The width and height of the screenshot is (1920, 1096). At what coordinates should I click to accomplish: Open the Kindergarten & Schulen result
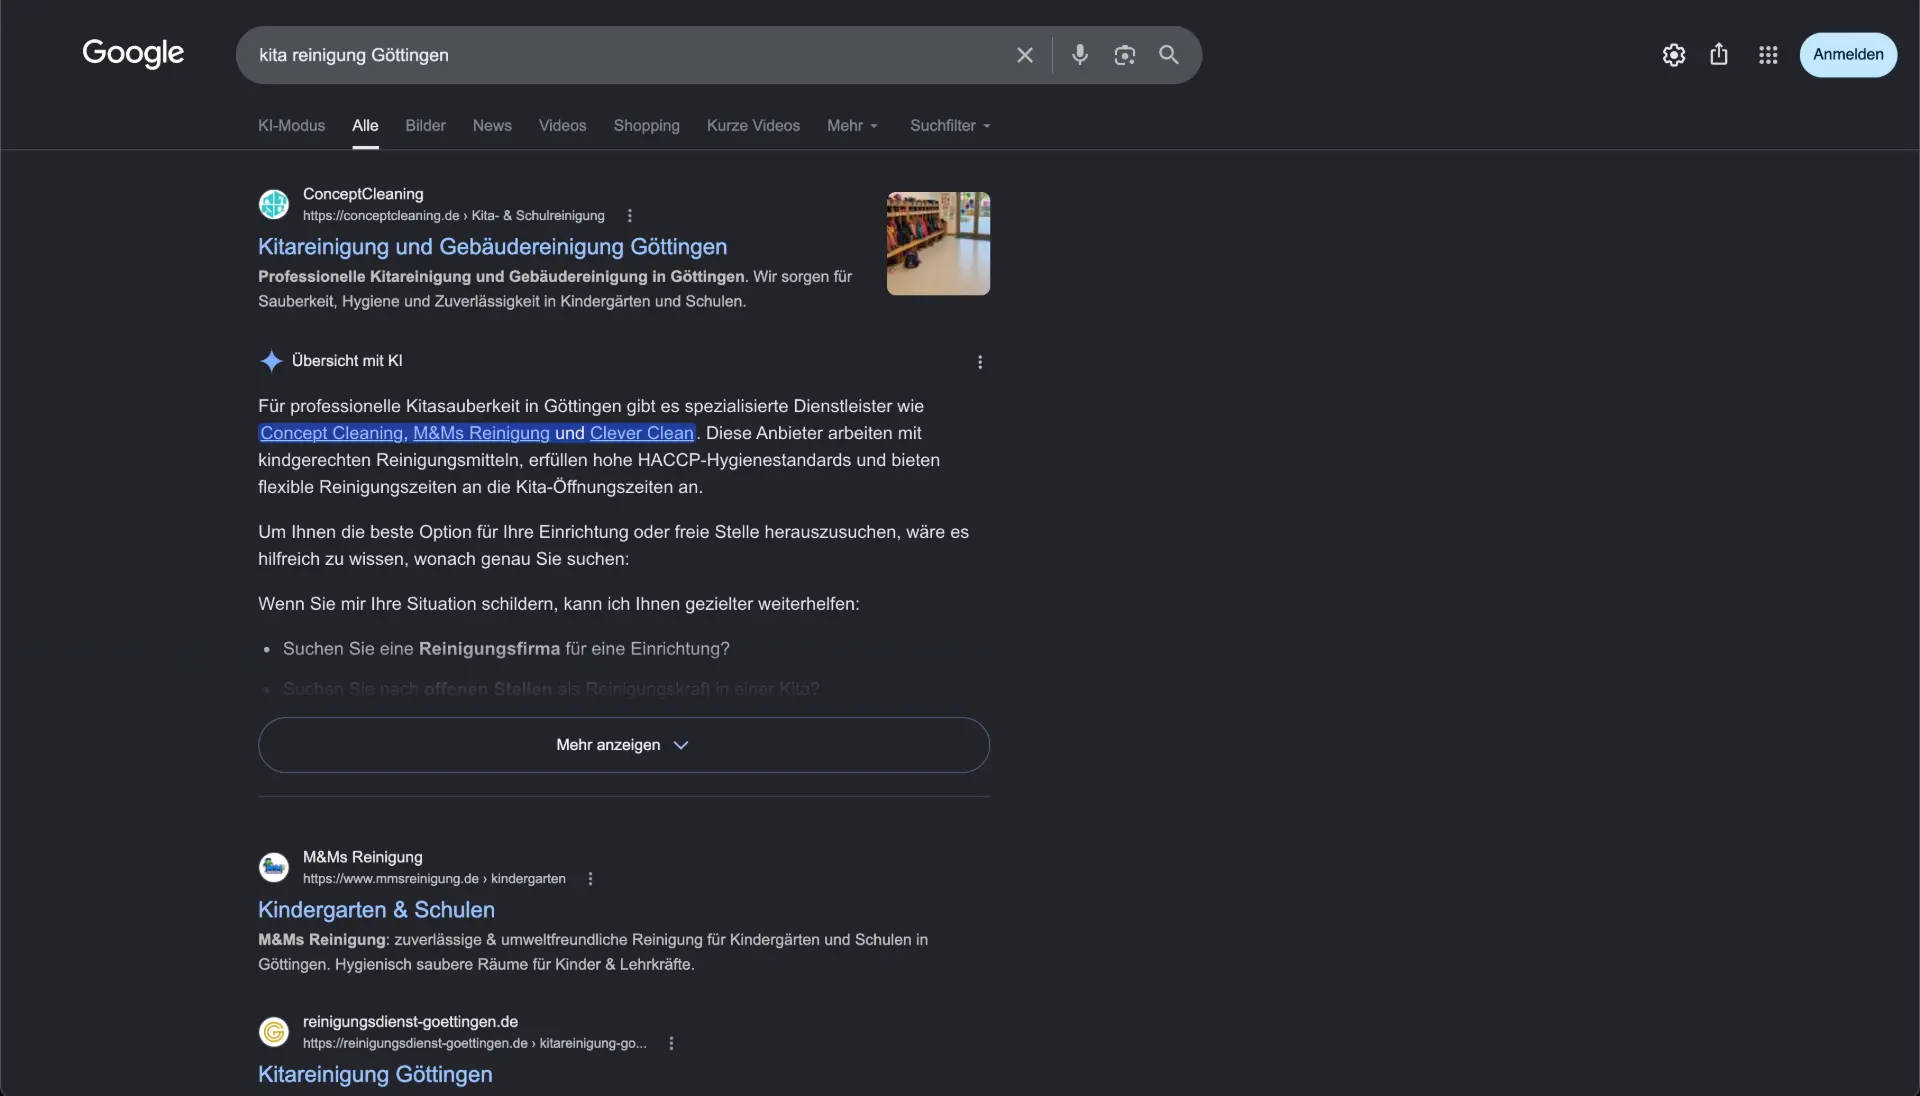coord(376,910)
